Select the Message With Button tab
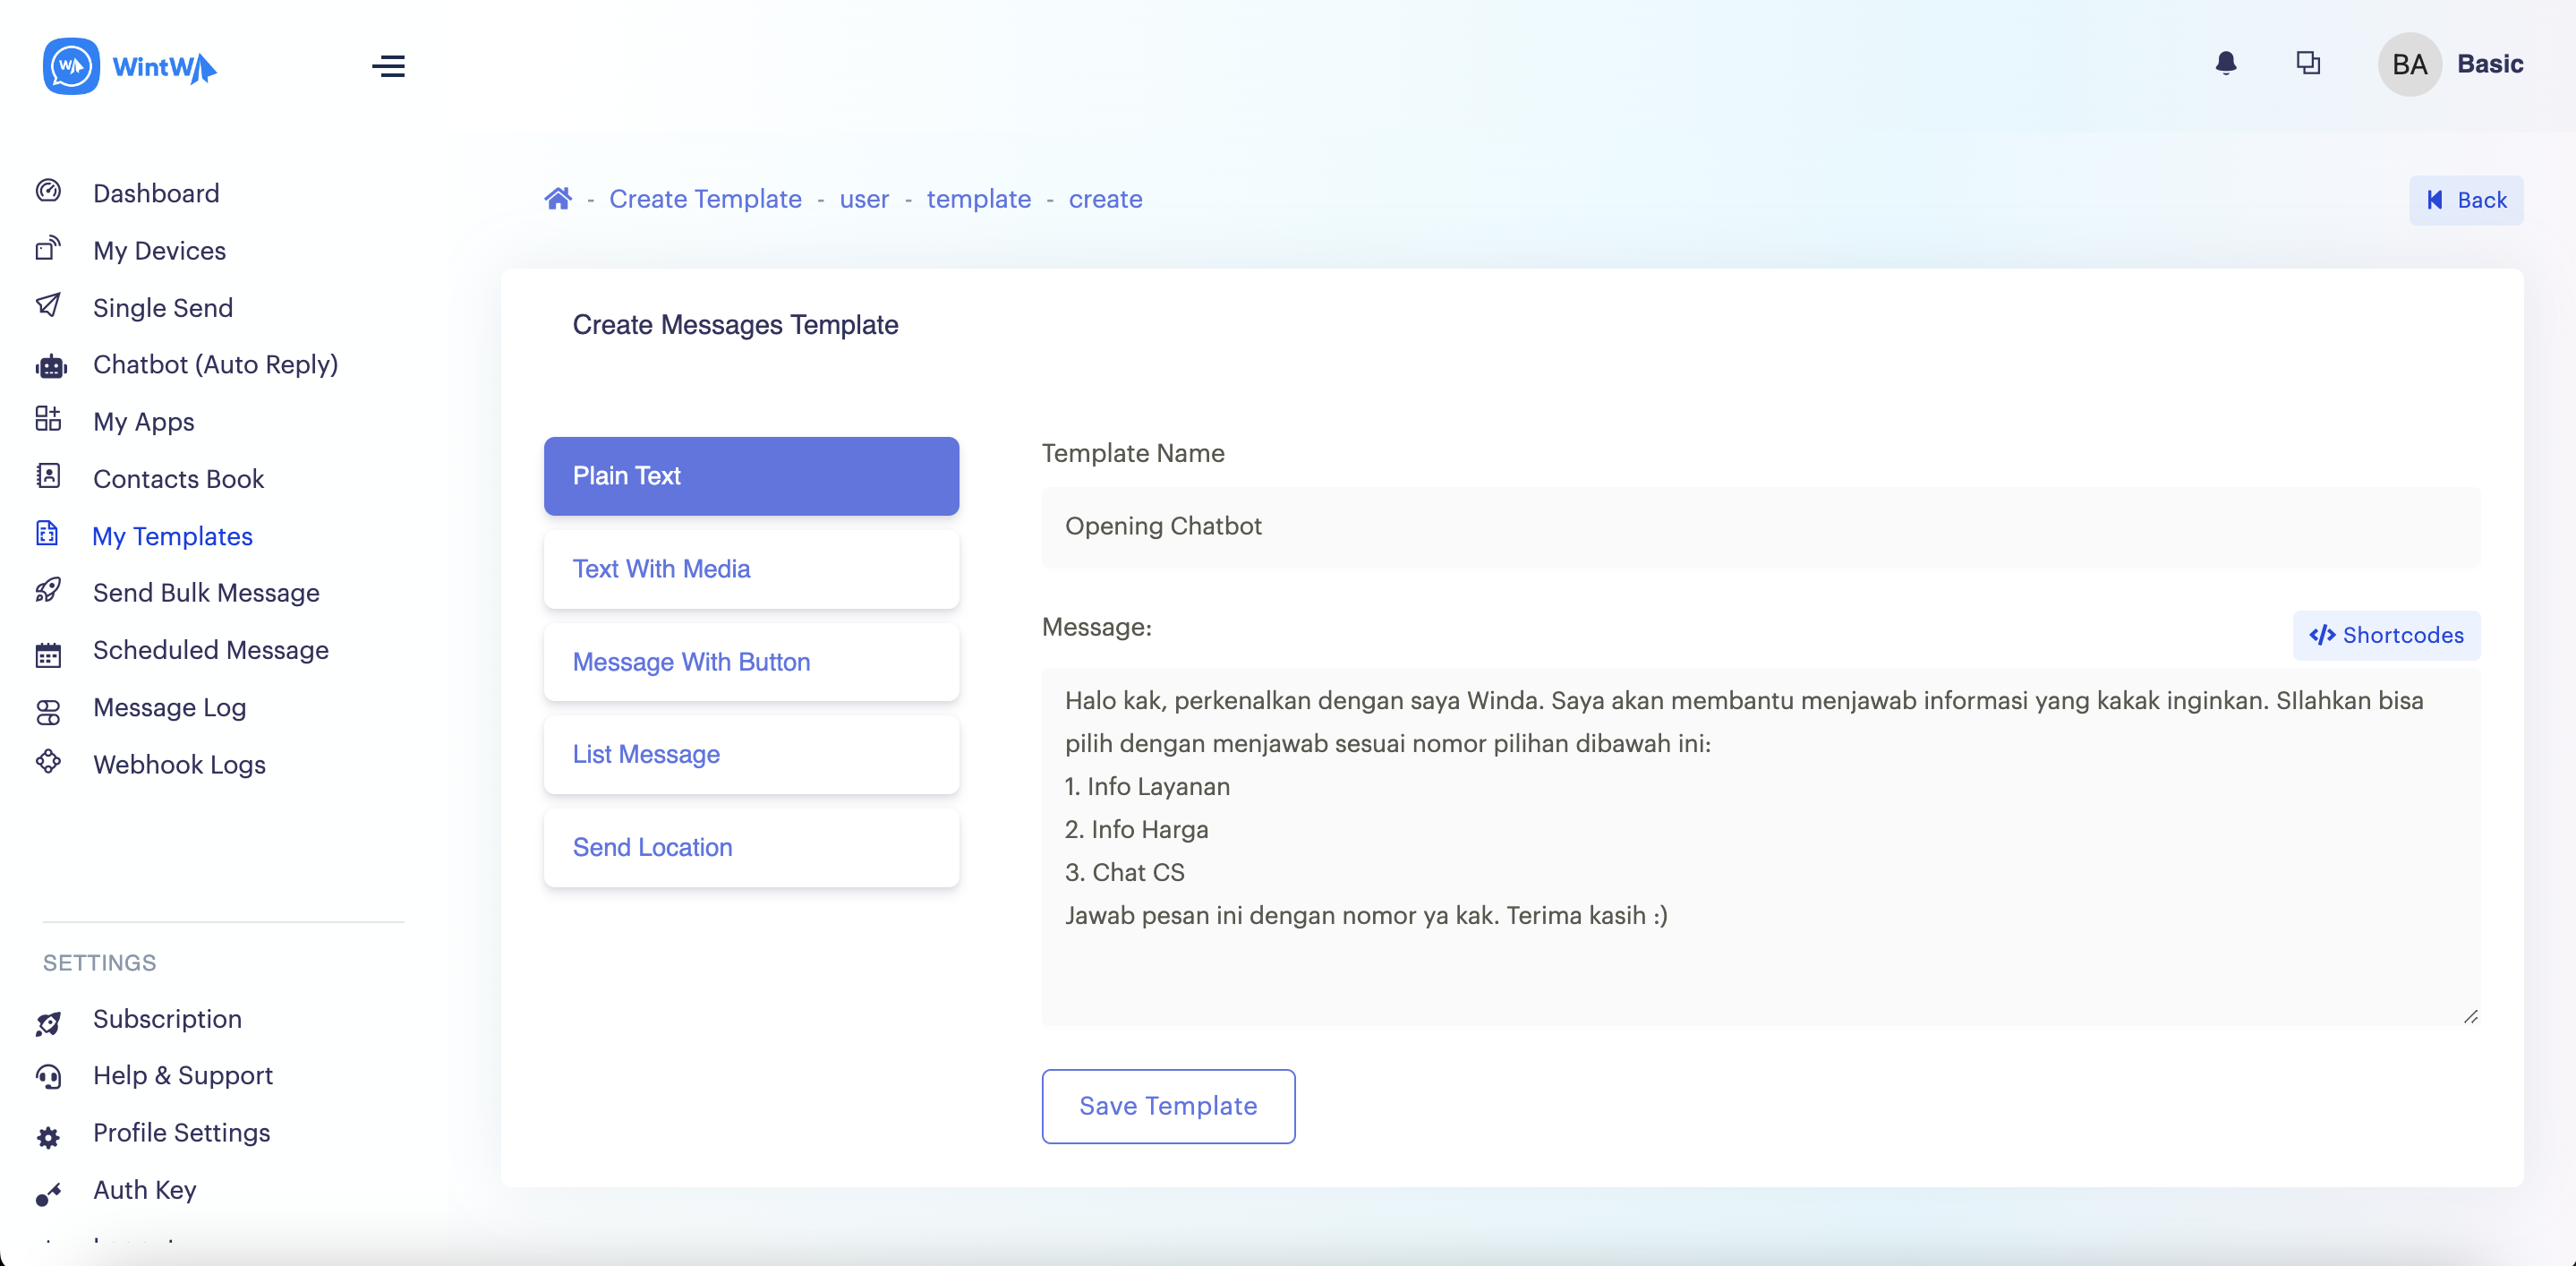Image resolution: width=2576 pixels, height=1266 pixels. [751, 662]
